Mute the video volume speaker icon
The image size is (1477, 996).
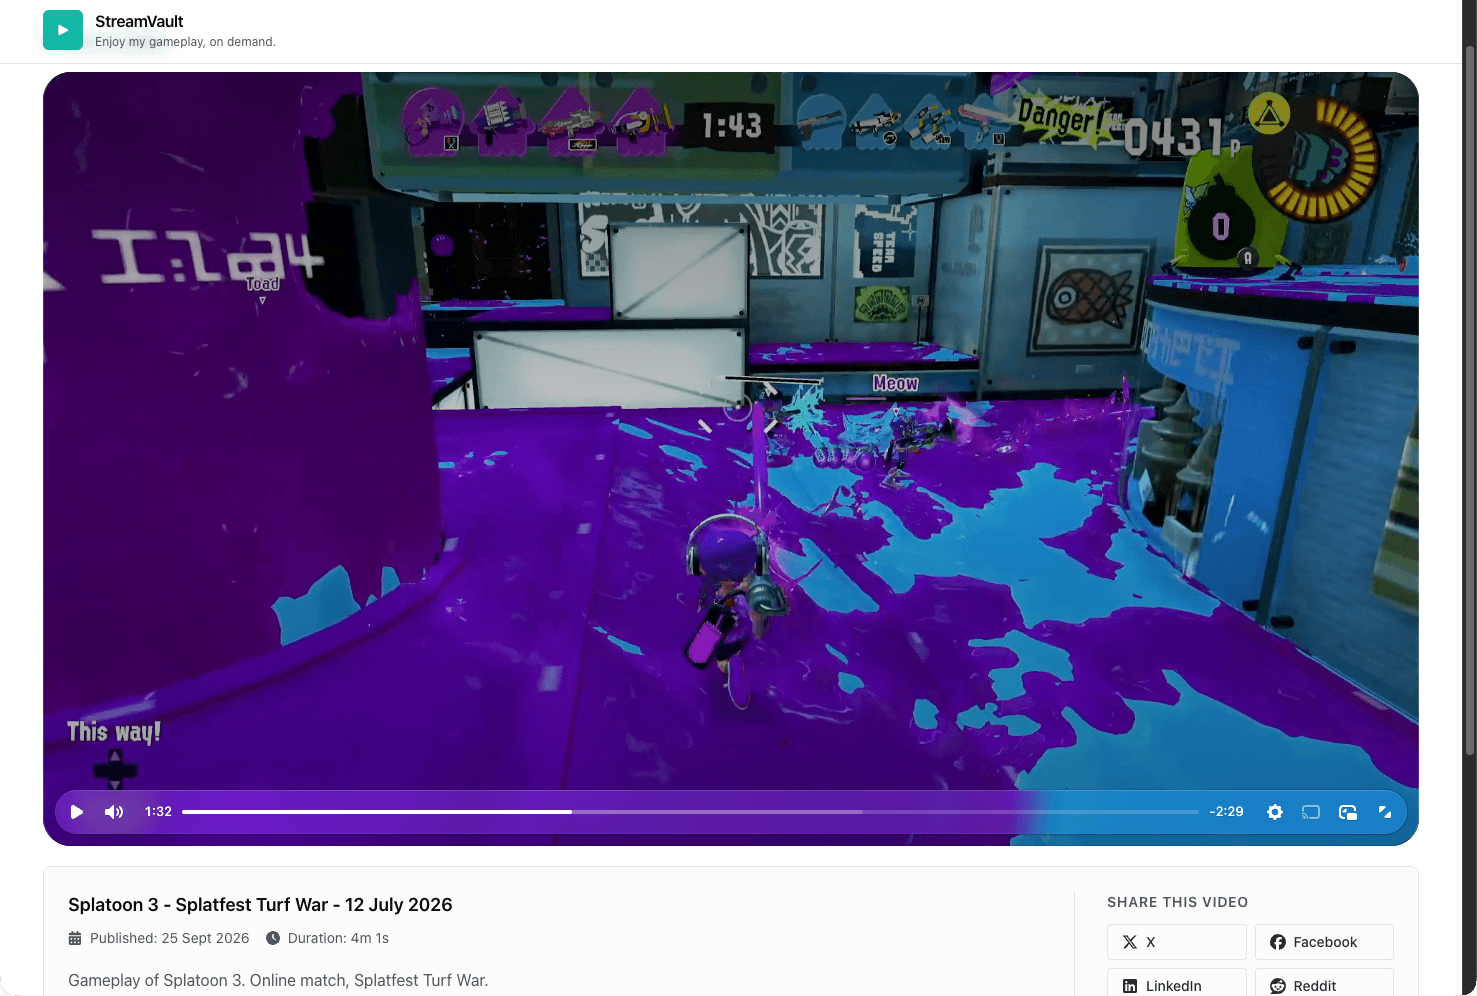(x=114, y=812)
